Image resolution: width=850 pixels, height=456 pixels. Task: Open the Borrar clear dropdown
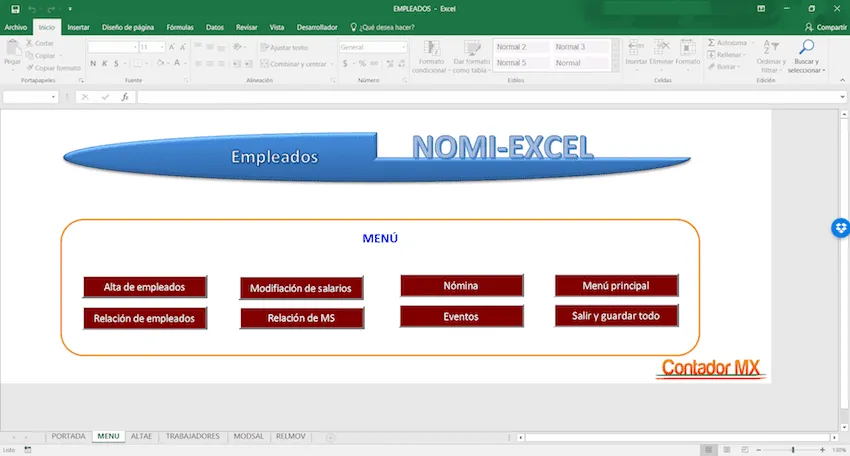coord(723,67)
